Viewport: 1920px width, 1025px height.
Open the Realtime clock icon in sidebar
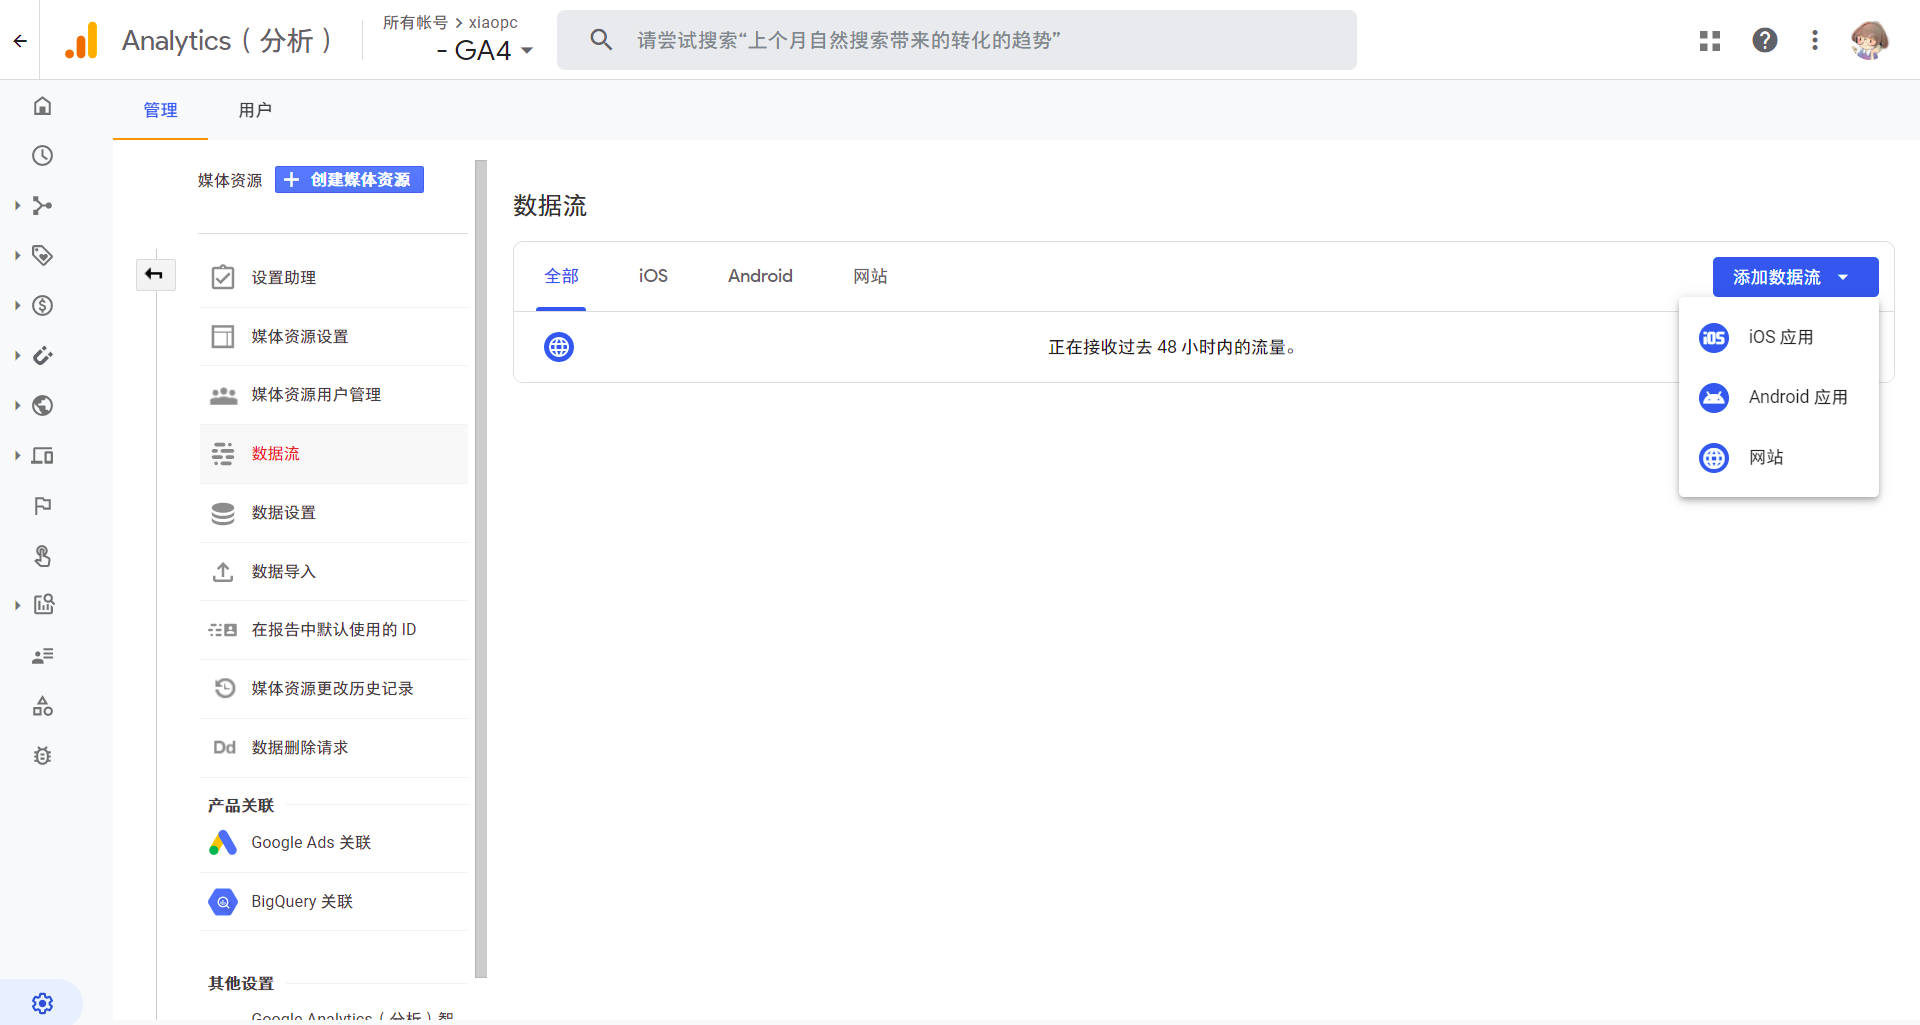[x=42, y=156]
